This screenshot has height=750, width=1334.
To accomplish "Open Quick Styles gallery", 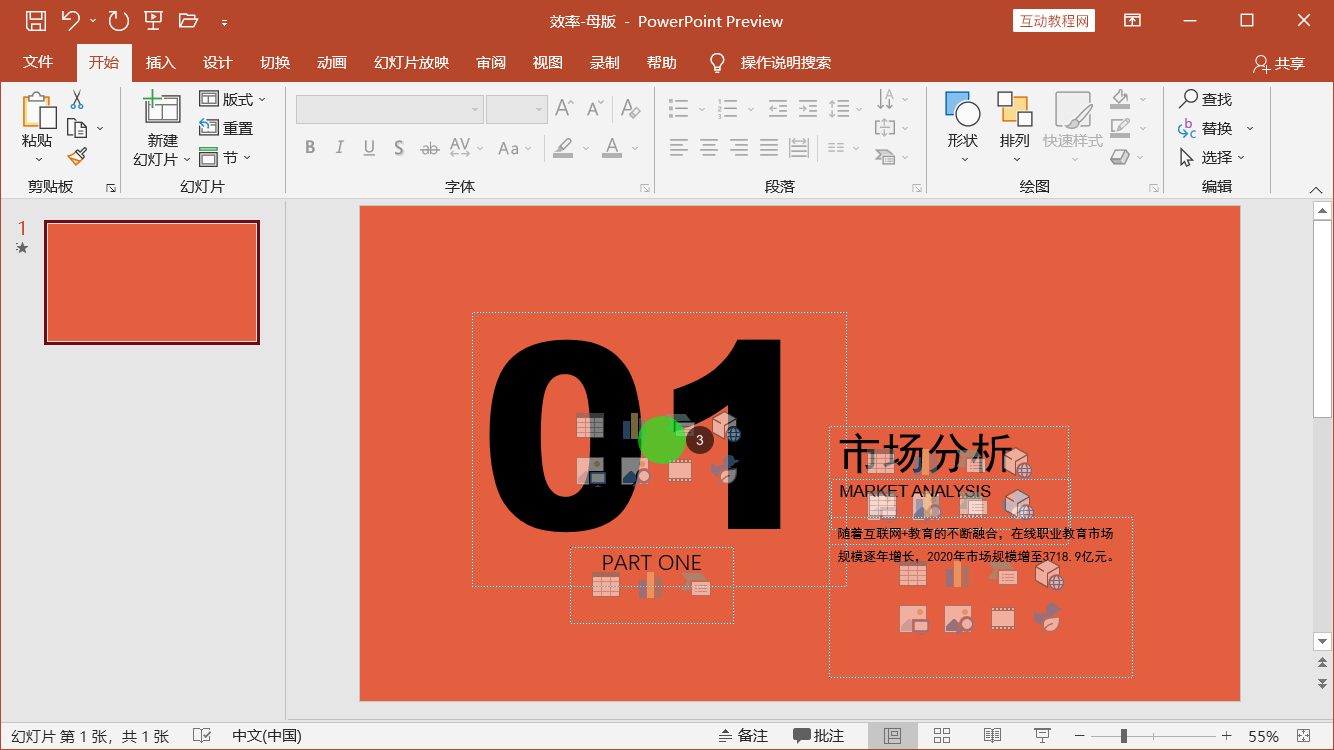I will click(1073, 127).
